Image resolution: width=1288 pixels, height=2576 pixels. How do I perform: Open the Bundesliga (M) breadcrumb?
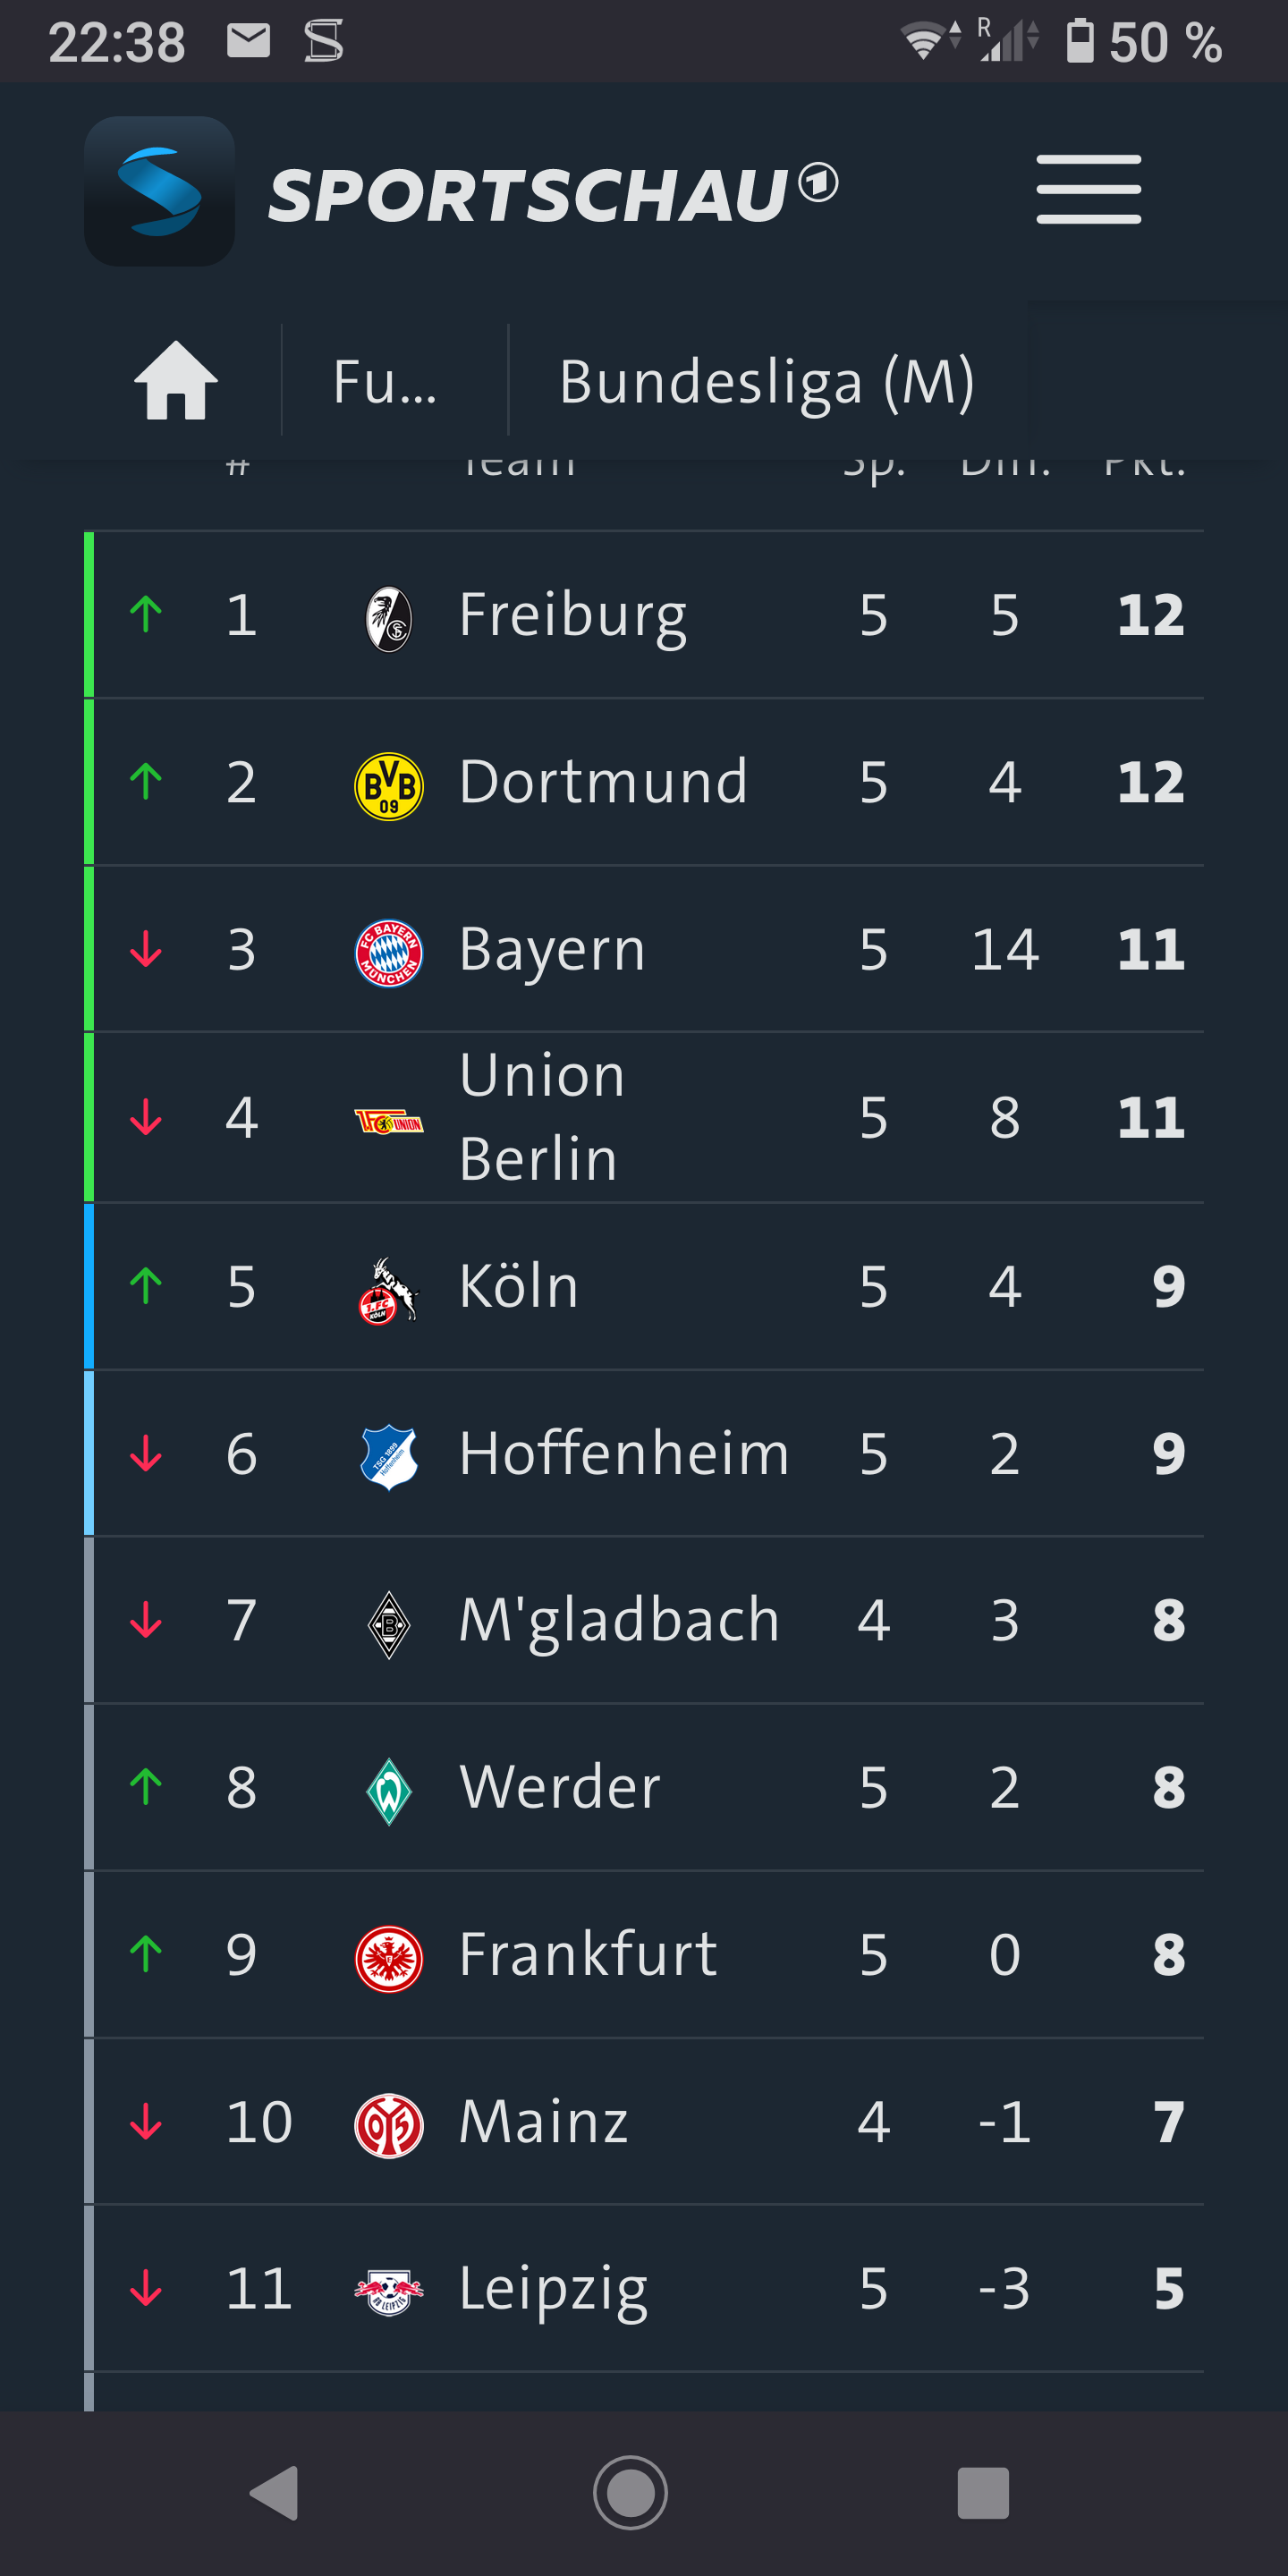coord(767,381)
